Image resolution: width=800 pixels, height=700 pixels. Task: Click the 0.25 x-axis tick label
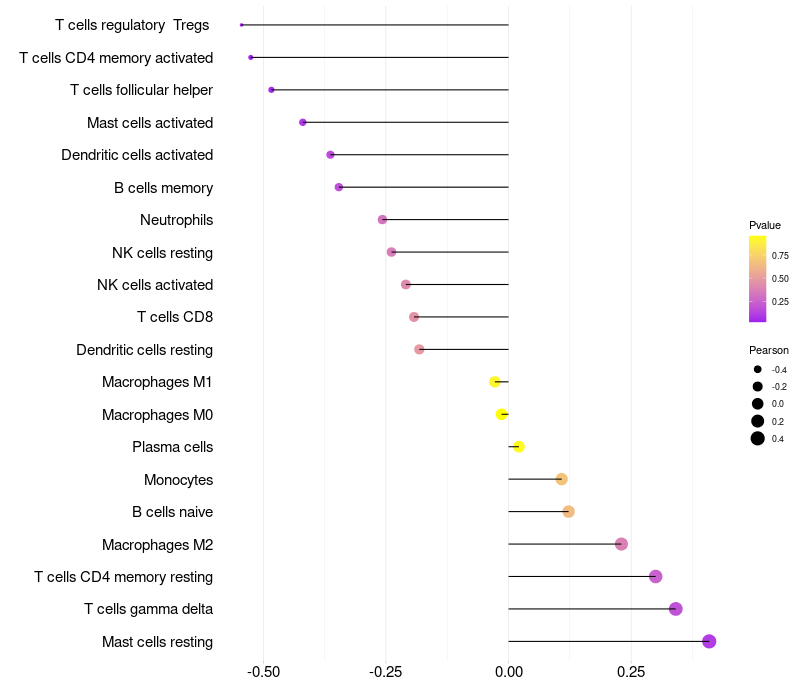[631, 672]
